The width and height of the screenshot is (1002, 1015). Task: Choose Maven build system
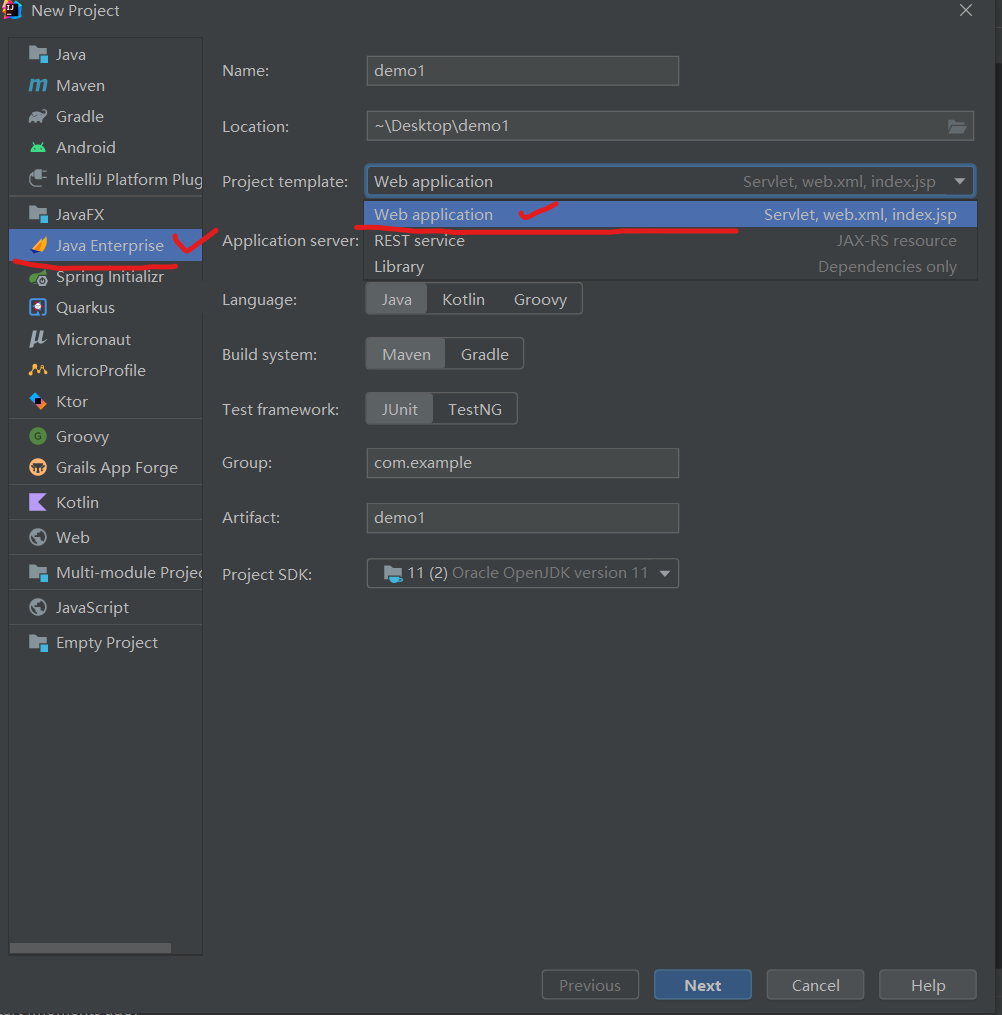click(406, 355)
